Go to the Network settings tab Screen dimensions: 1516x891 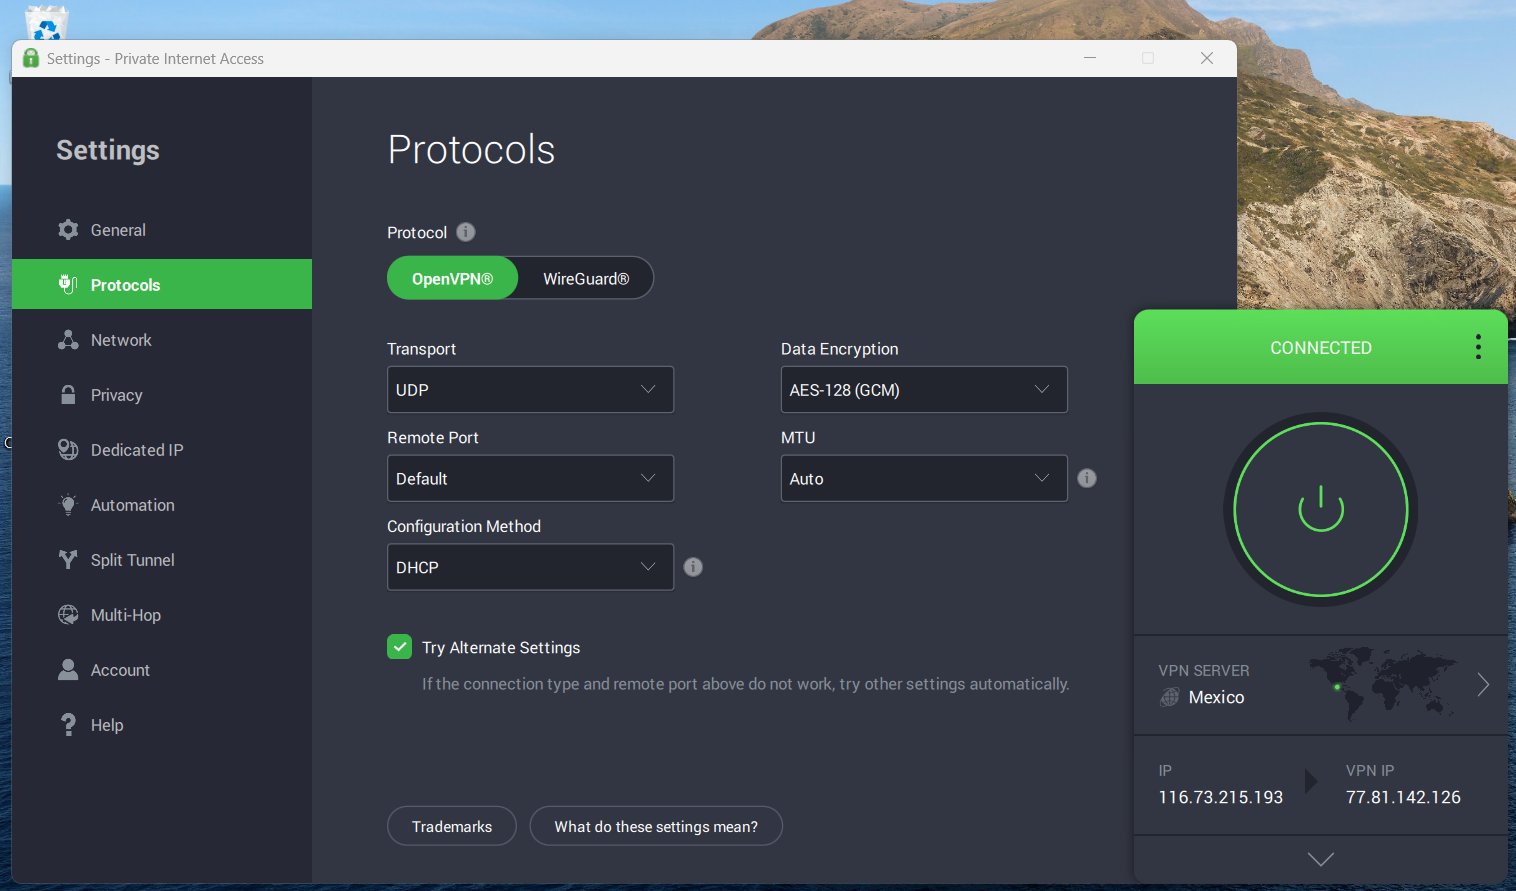(x=121, y=340)
